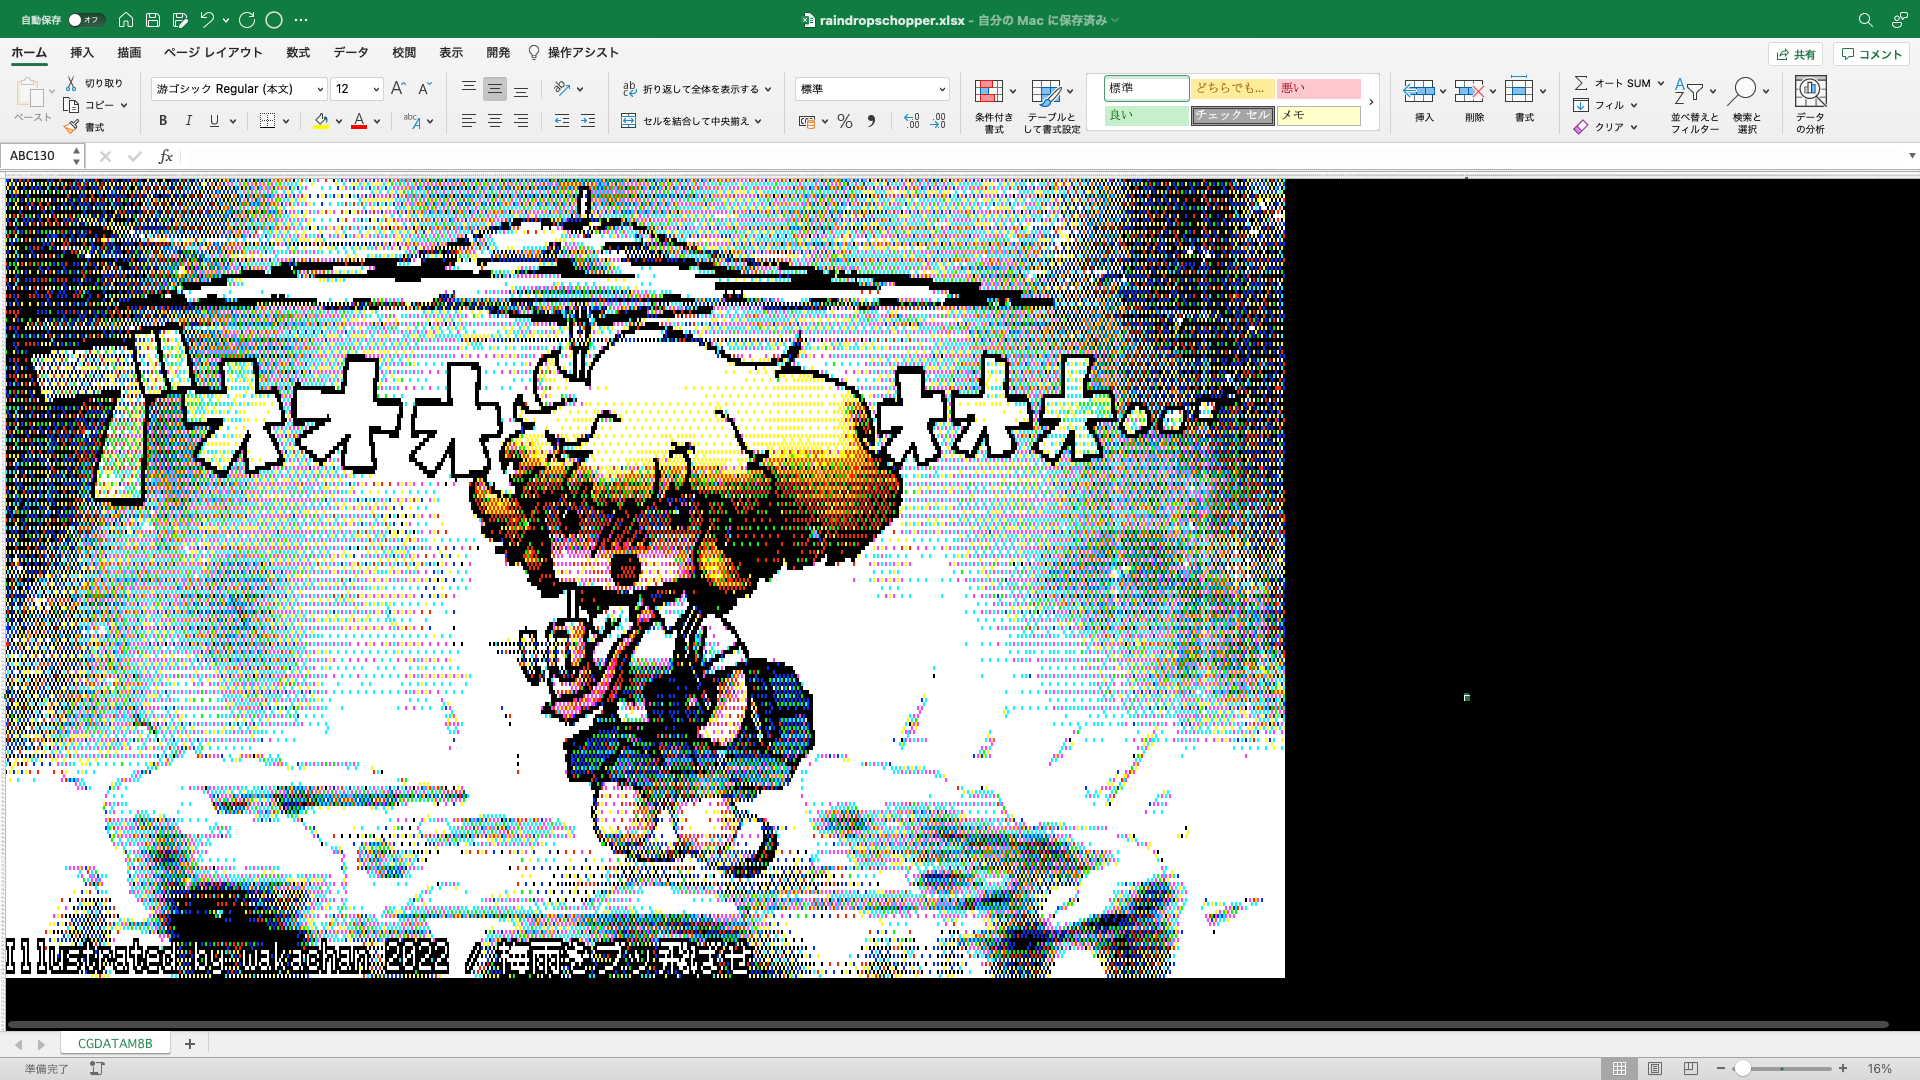Open the font size dropdown
1920x1080 pixels.
[376, 89]
